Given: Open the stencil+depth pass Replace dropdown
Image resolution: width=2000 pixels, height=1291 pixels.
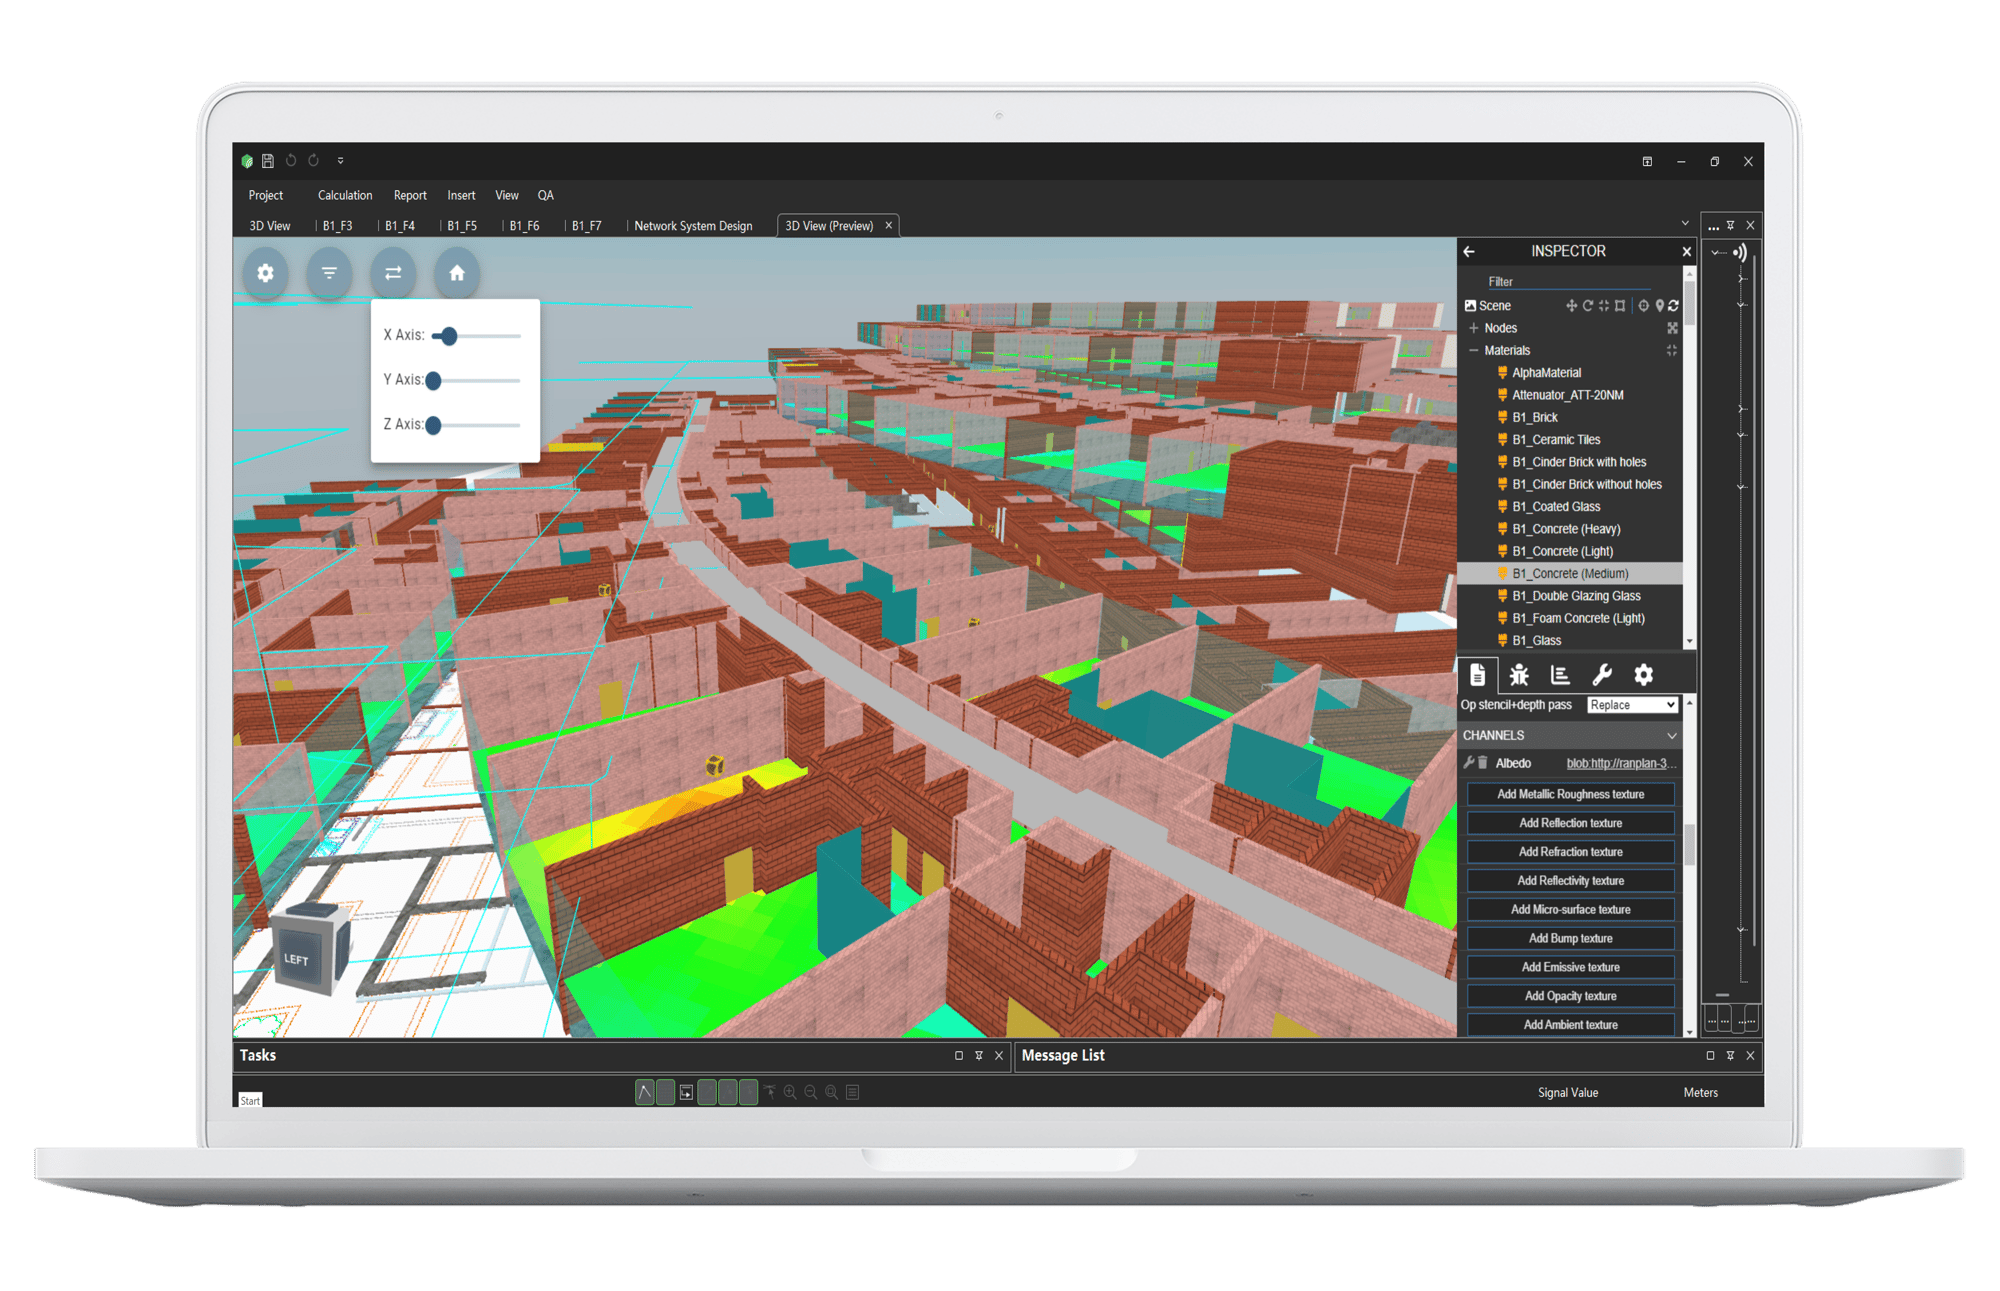Looking at the screenshot, I should click(1632, 705).
